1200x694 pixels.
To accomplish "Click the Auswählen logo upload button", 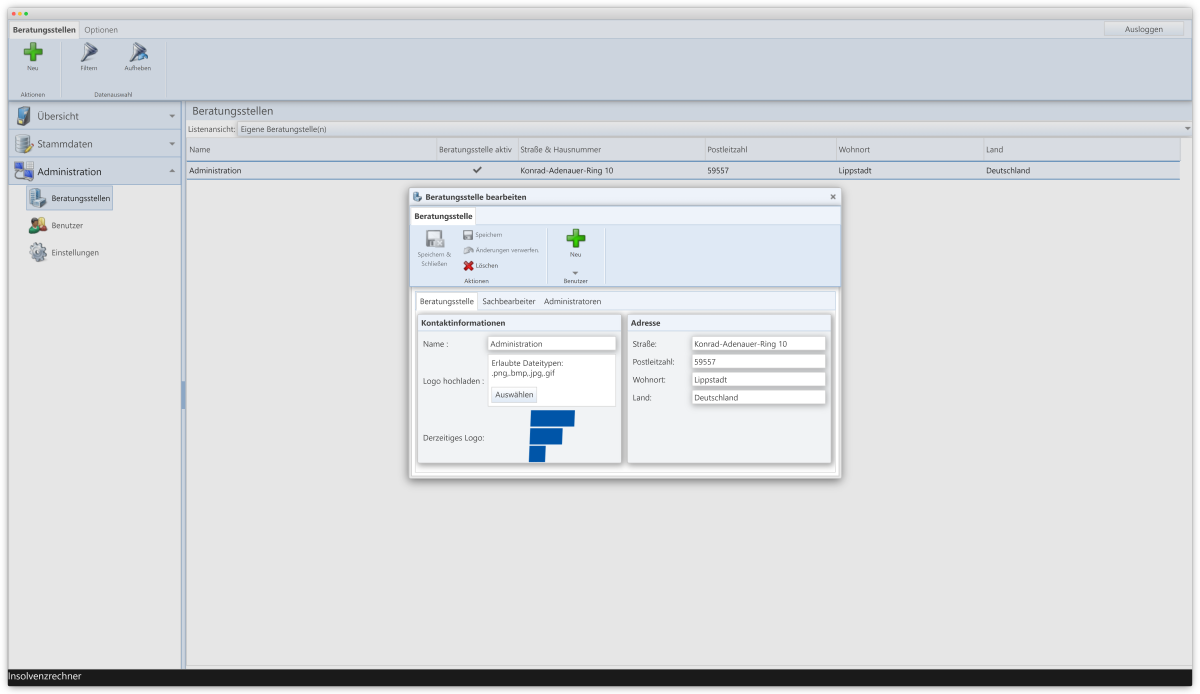I will coord(514,395).
